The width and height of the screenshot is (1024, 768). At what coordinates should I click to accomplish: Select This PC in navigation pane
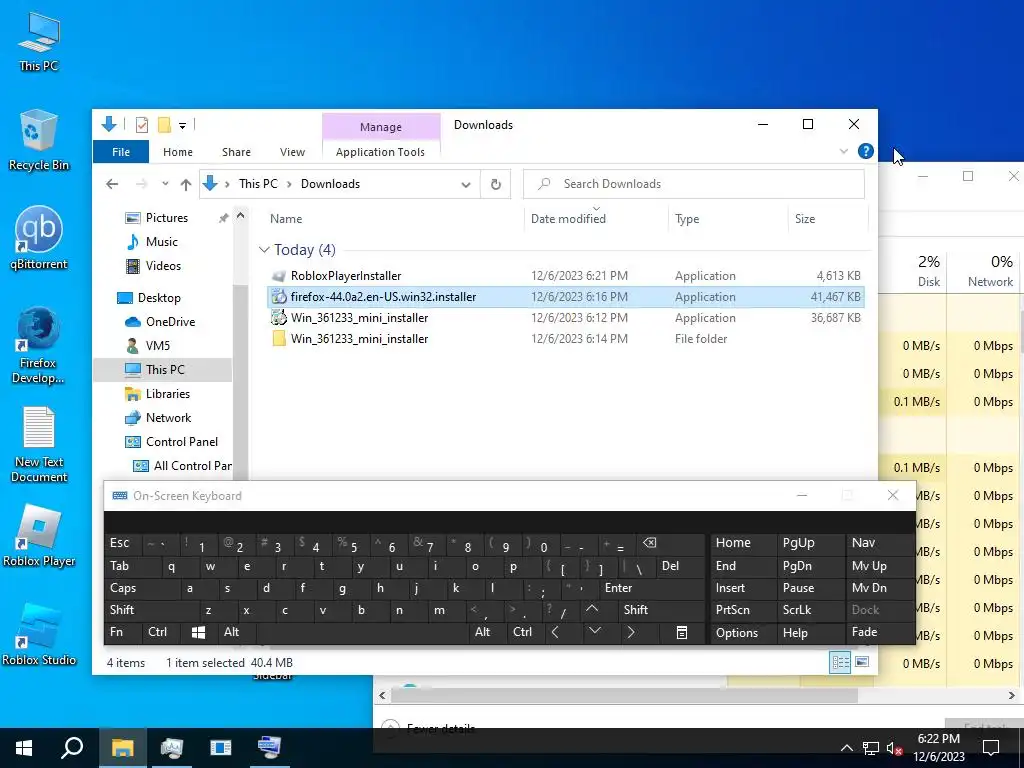[165, 370]
